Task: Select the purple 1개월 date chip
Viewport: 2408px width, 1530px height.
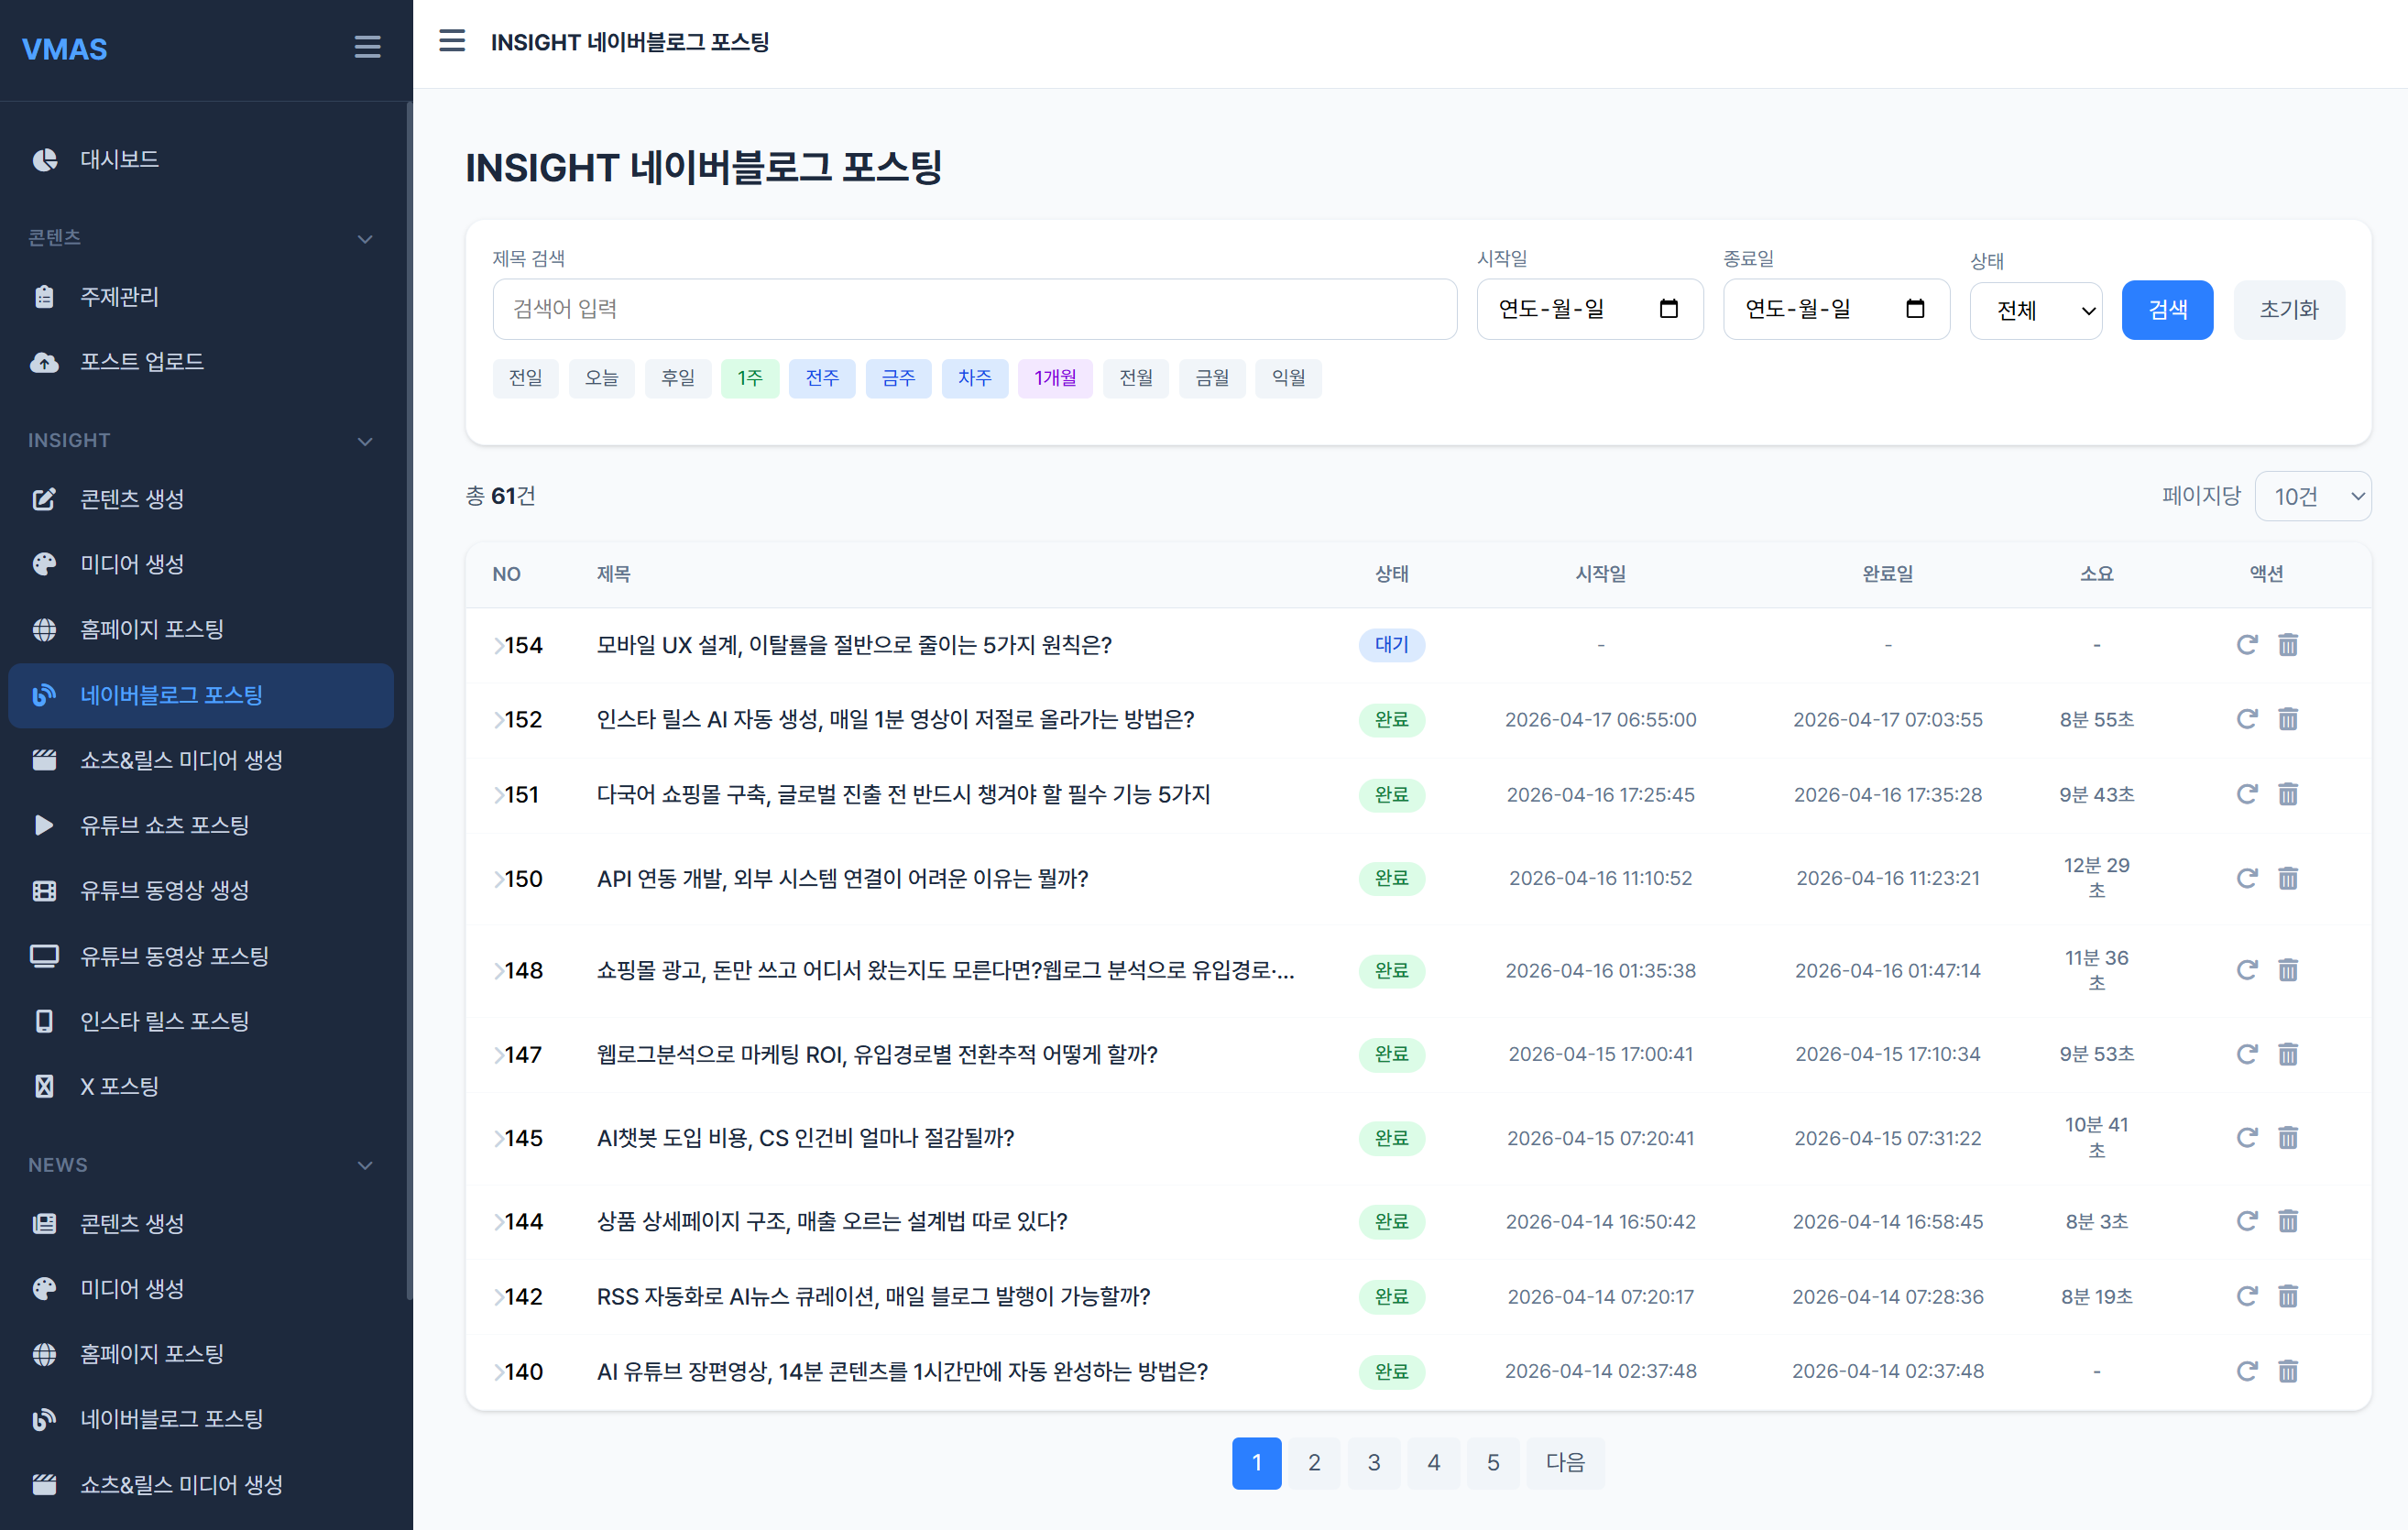Action: tap(1054, 378)
